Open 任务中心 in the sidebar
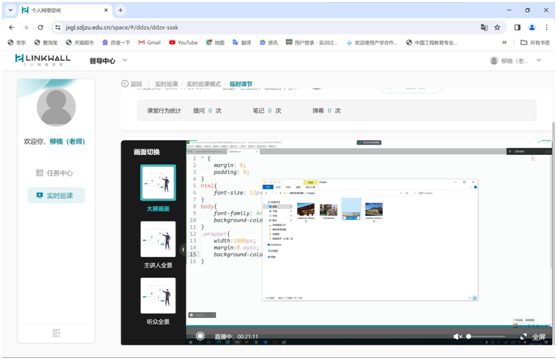The height and width of the screenshot is (360, 557). point(55,173)
